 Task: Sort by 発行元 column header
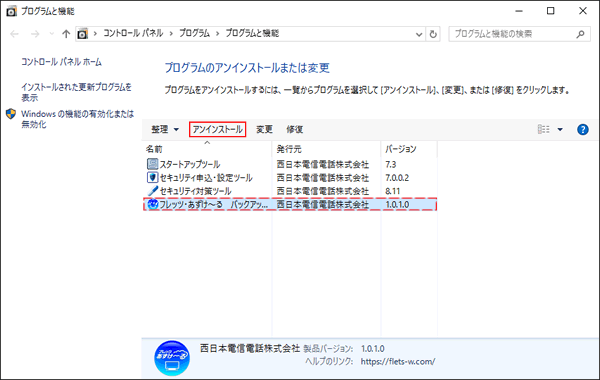point(326,149)
